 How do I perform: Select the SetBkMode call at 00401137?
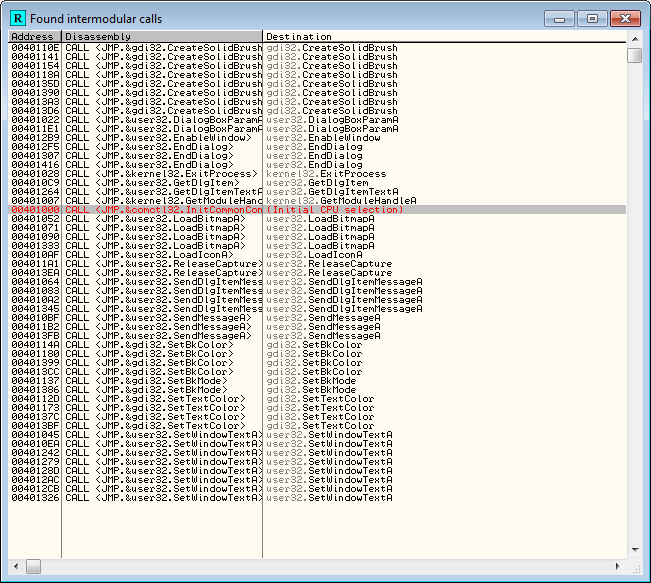[317, 381]
